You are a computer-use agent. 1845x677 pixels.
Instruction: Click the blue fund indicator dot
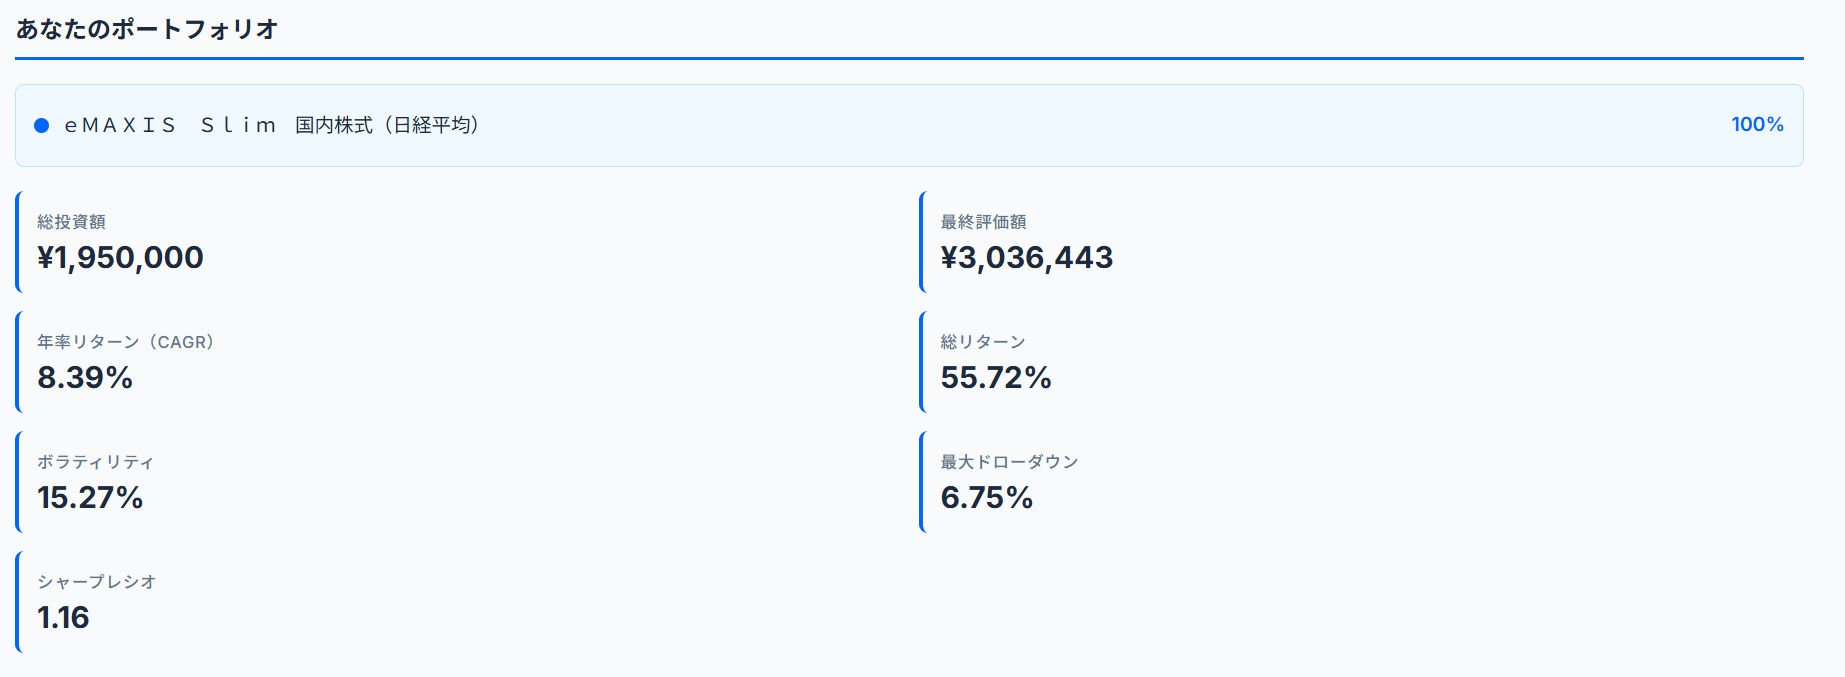[x=40, y=125]
